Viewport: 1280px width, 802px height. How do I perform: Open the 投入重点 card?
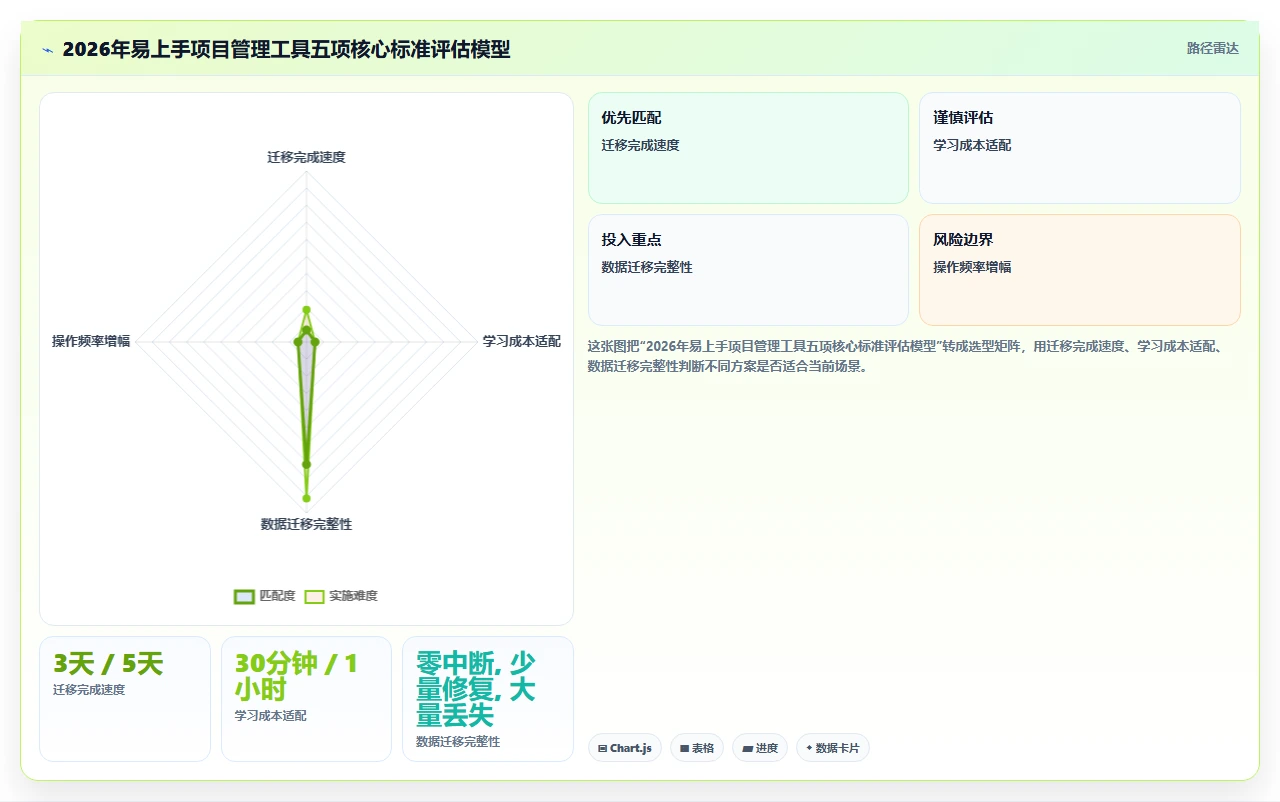(748, 270)
